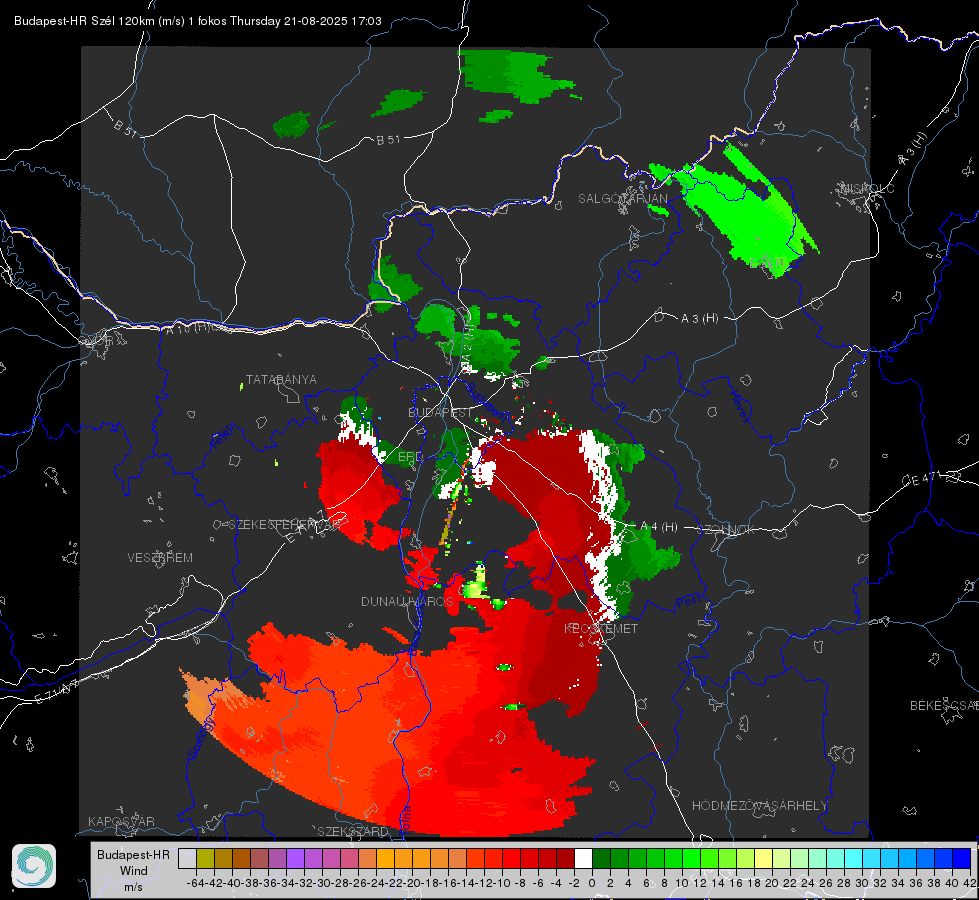
Task: Select the SZEKSZARD city label
Action: tap(353, 831)
